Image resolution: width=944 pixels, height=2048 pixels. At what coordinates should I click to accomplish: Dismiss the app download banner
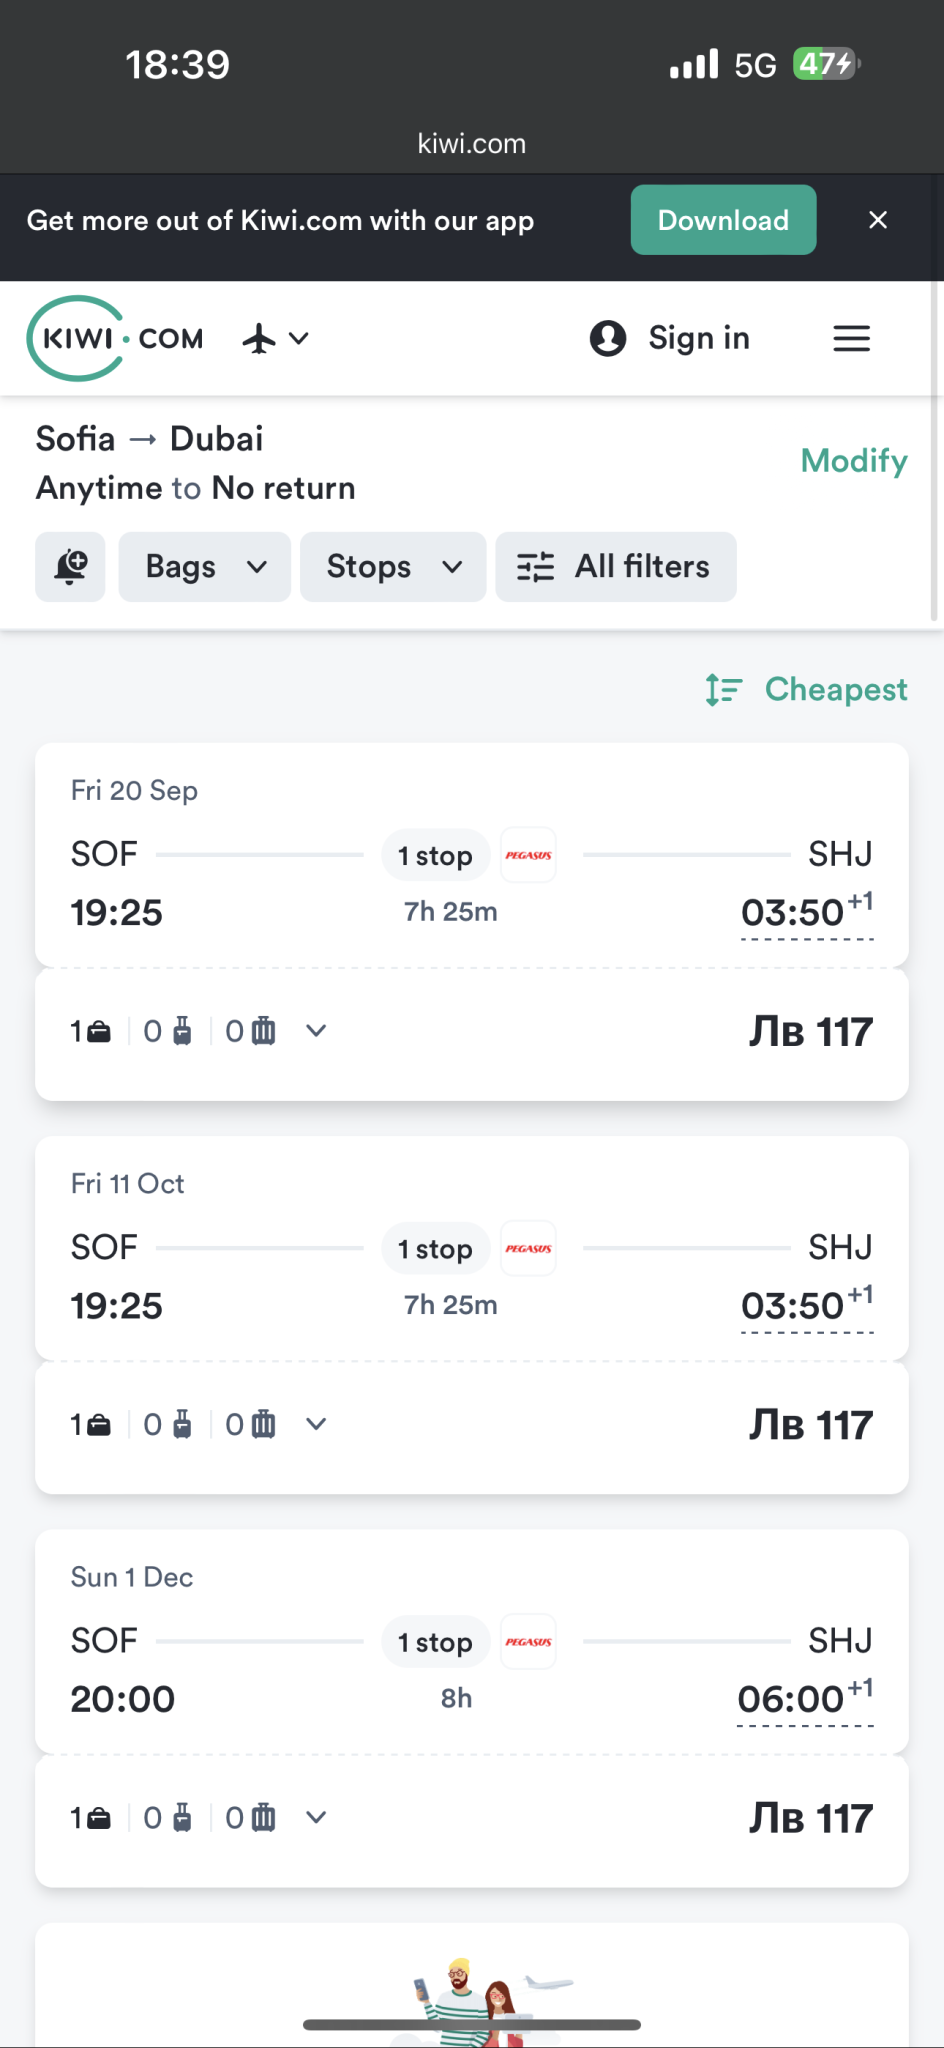[x=878, y=220]
